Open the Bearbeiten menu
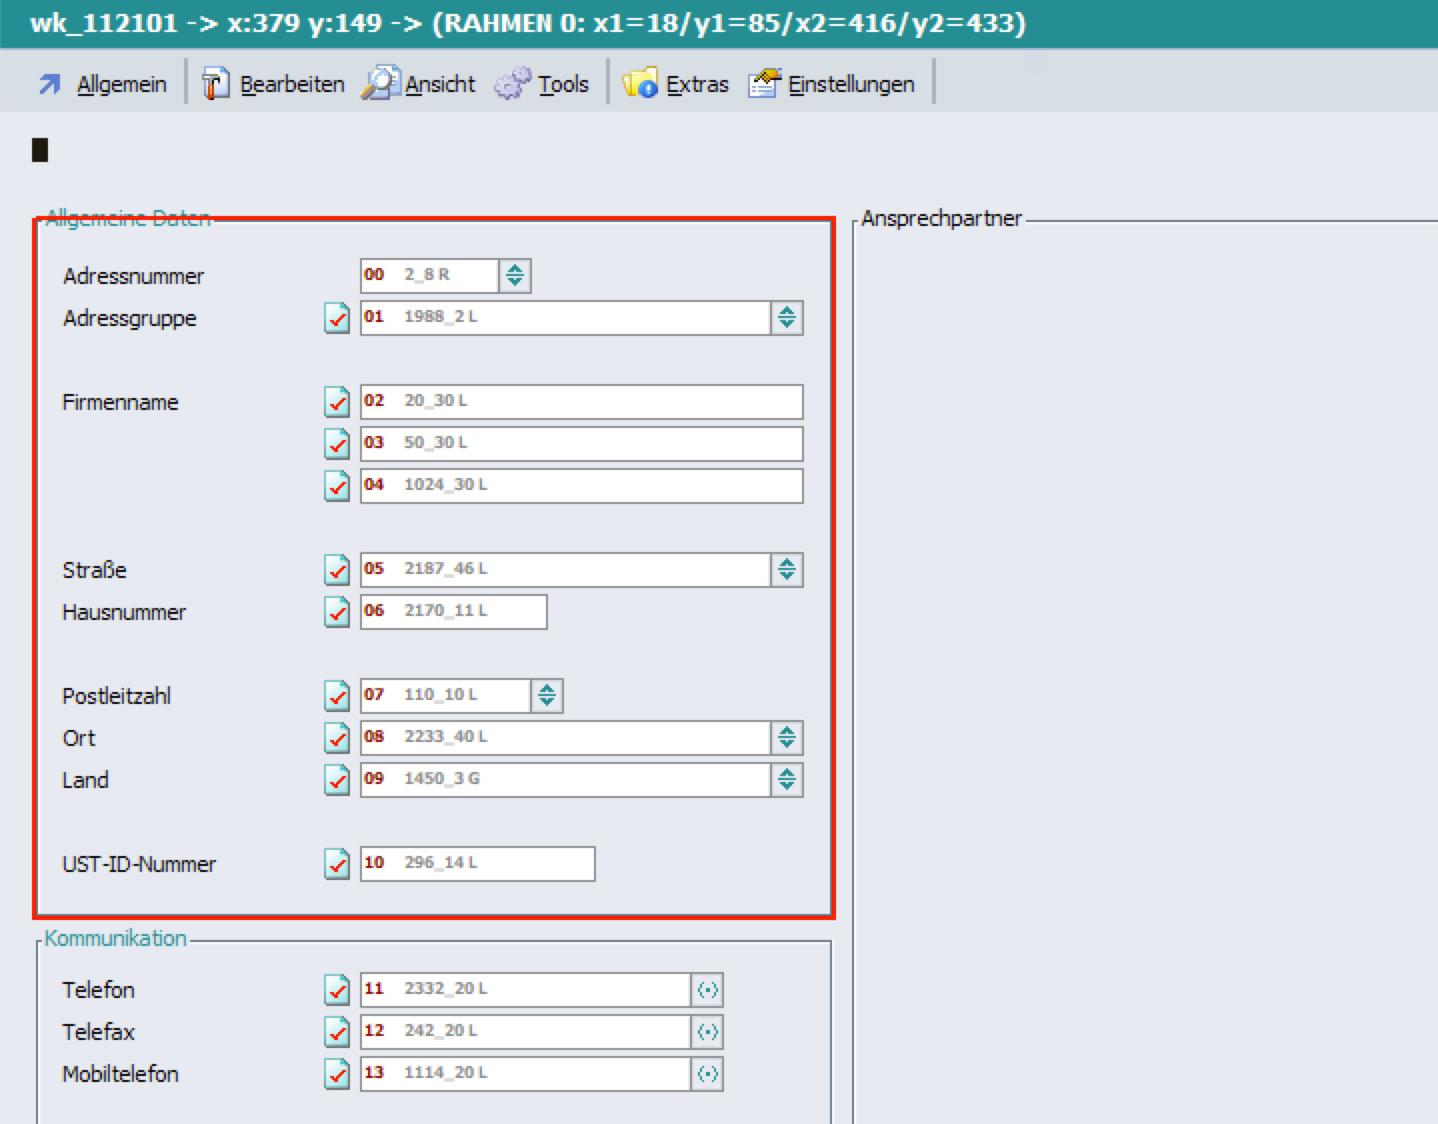 click(x=292, y=85)
